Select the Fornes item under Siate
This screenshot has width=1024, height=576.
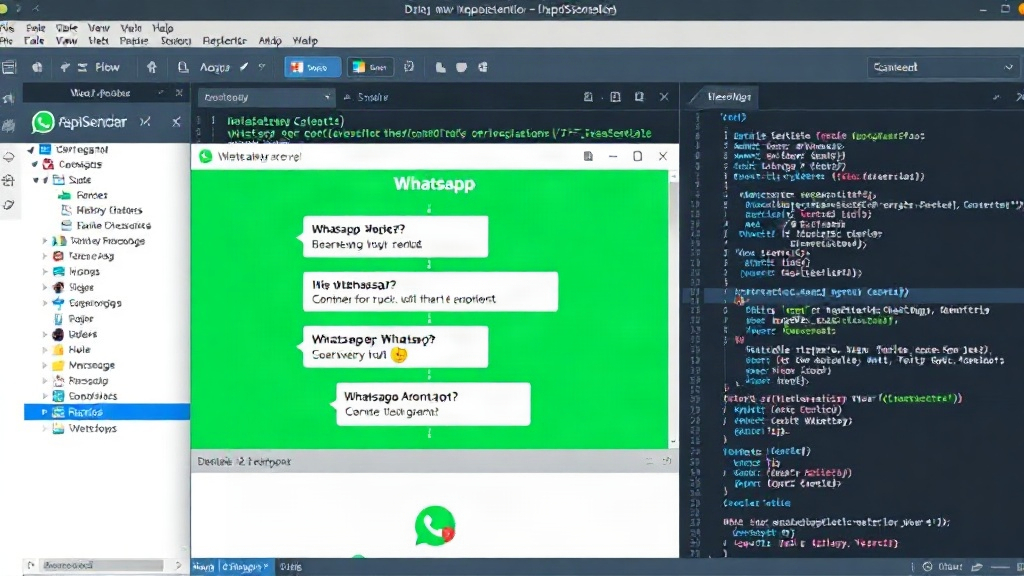point(91,195)
